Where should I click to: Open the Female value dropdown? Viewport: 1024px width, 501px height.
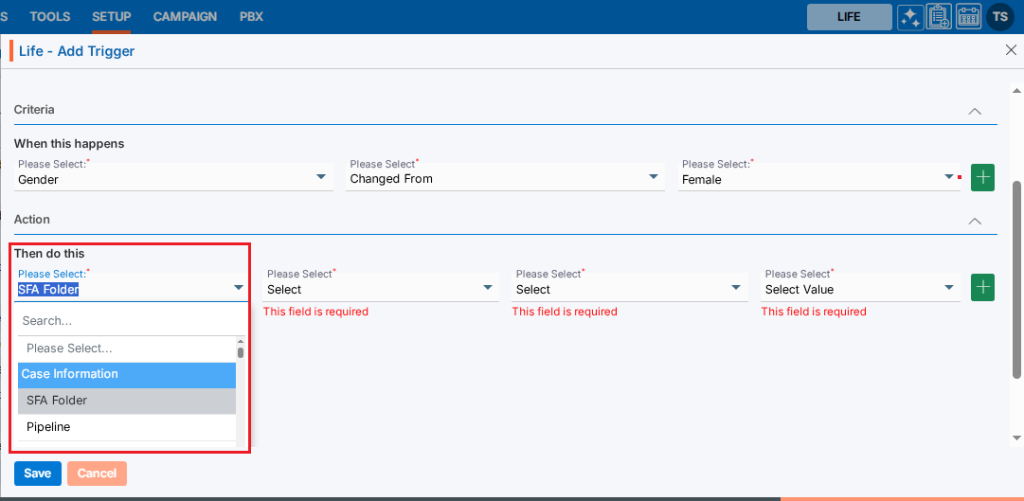(817, 180)
